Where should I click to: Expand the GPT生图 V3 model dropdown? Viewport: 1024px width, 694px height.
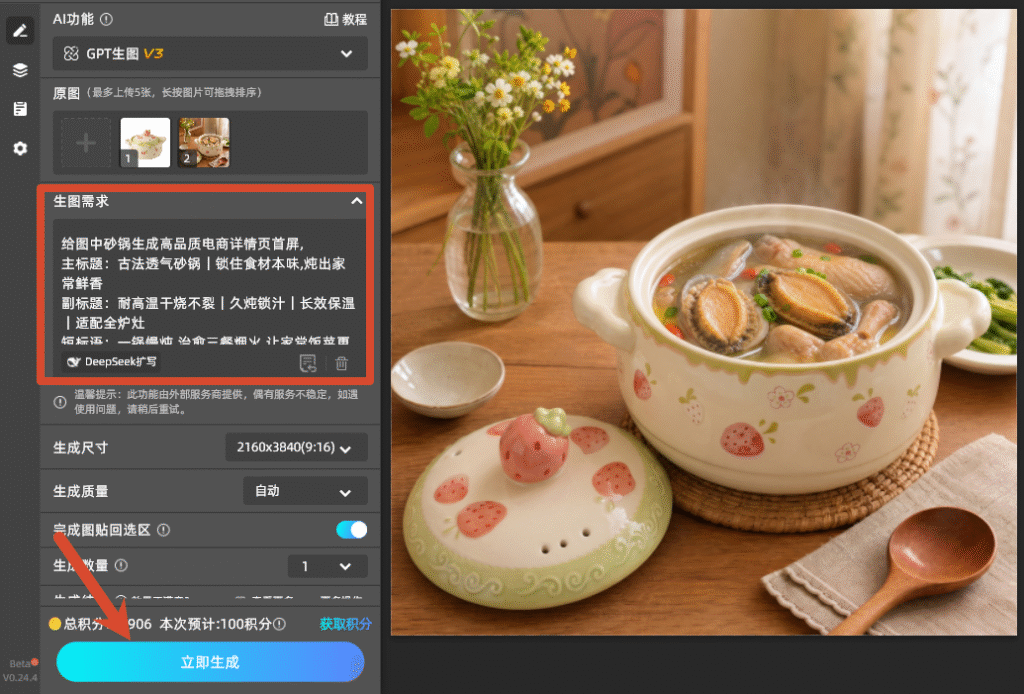(210, 54)
